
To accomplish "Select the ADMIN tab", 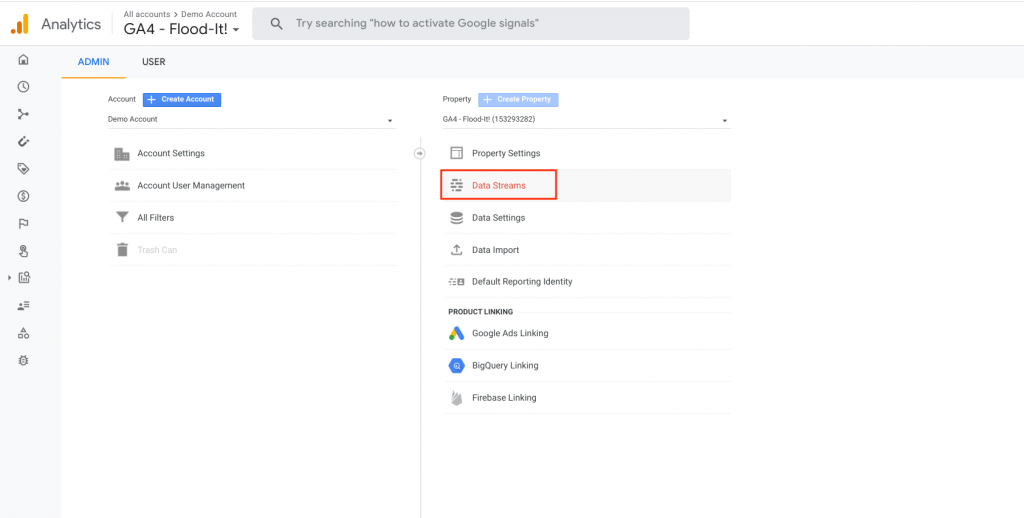I will (x=93, y=62).
